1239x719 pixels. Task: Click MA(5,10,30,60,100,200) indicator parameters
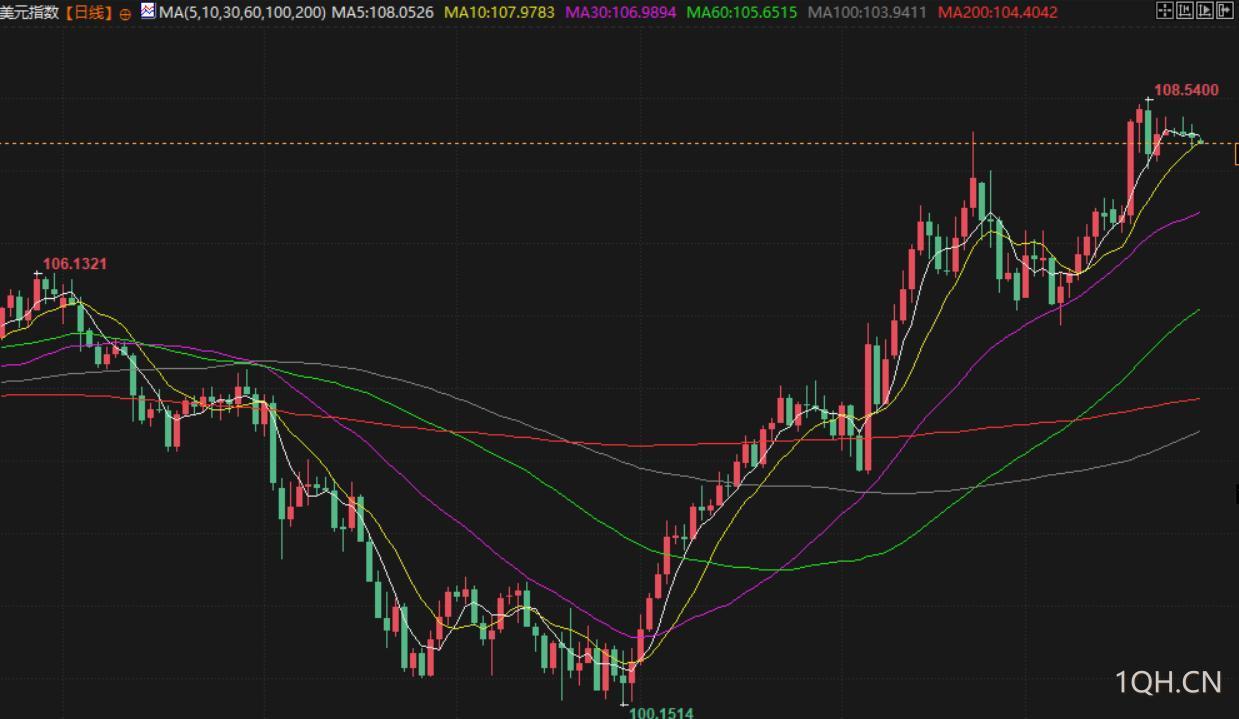(242, 13)
